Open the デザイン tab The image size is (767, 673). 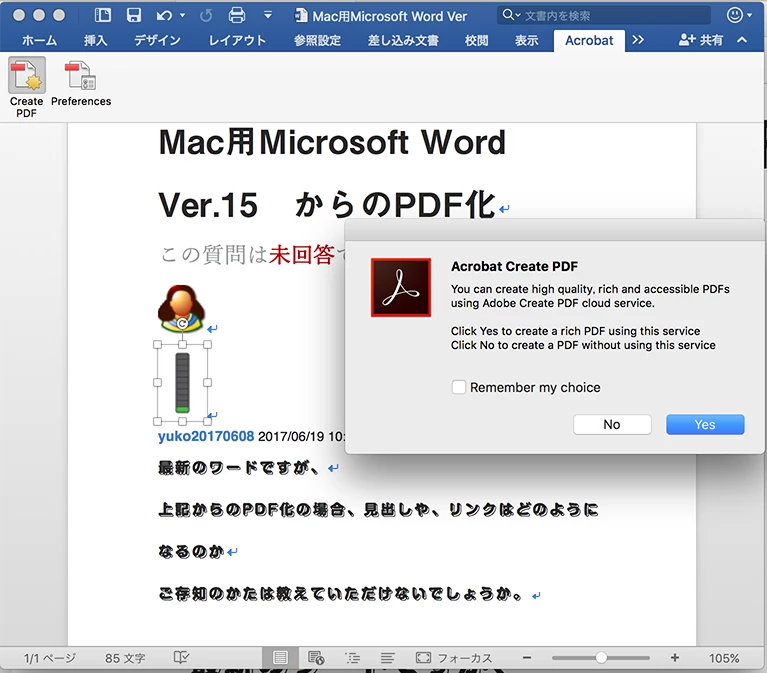pos(158,40)
